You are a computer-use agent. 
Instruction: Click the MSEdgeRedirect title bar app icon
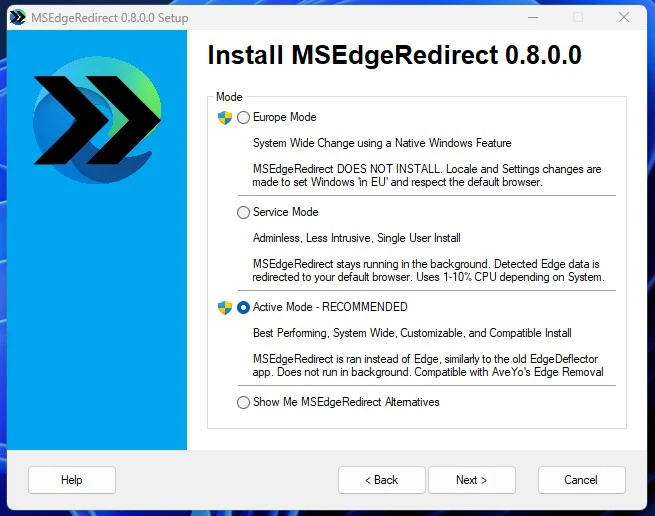click(x=18, y=18)
